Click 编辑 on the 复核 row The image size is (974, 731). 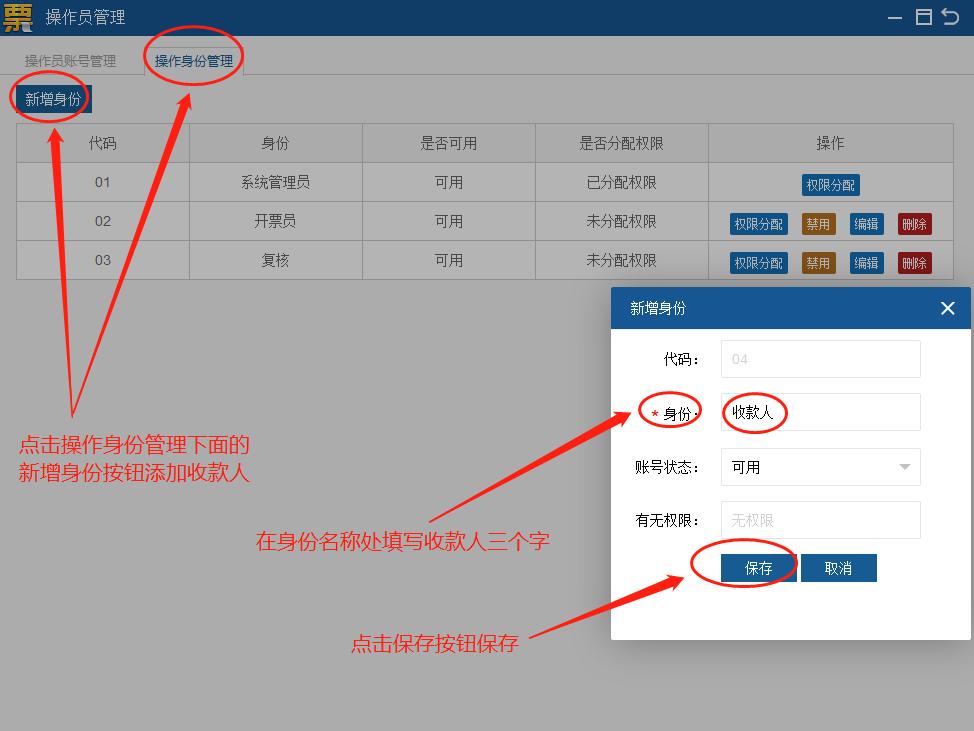coord(866,260)
